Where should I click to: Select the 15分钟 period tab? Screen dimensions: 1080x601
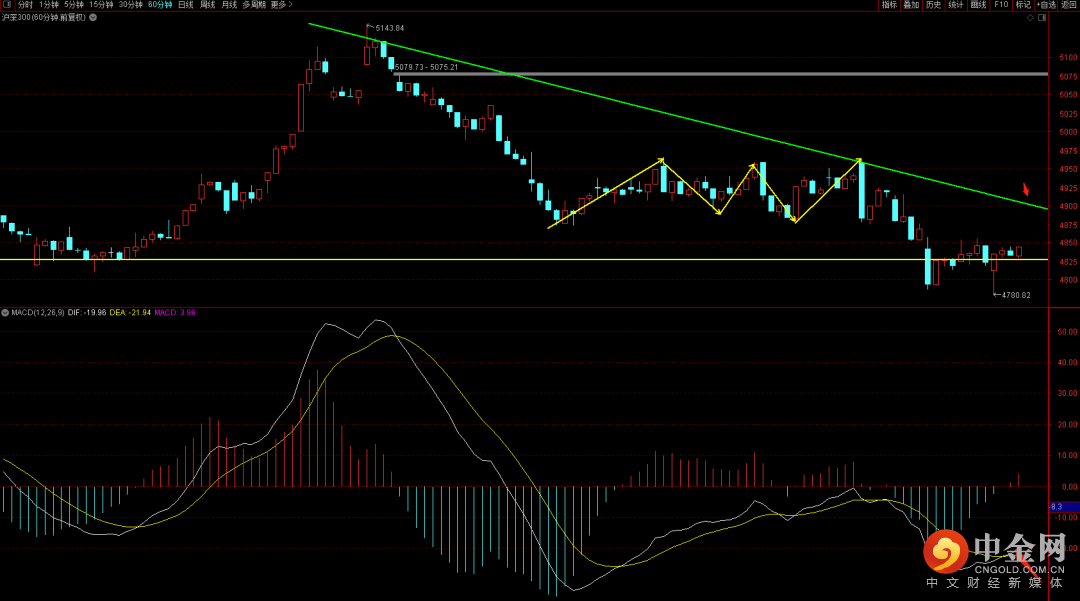(101, 5)
